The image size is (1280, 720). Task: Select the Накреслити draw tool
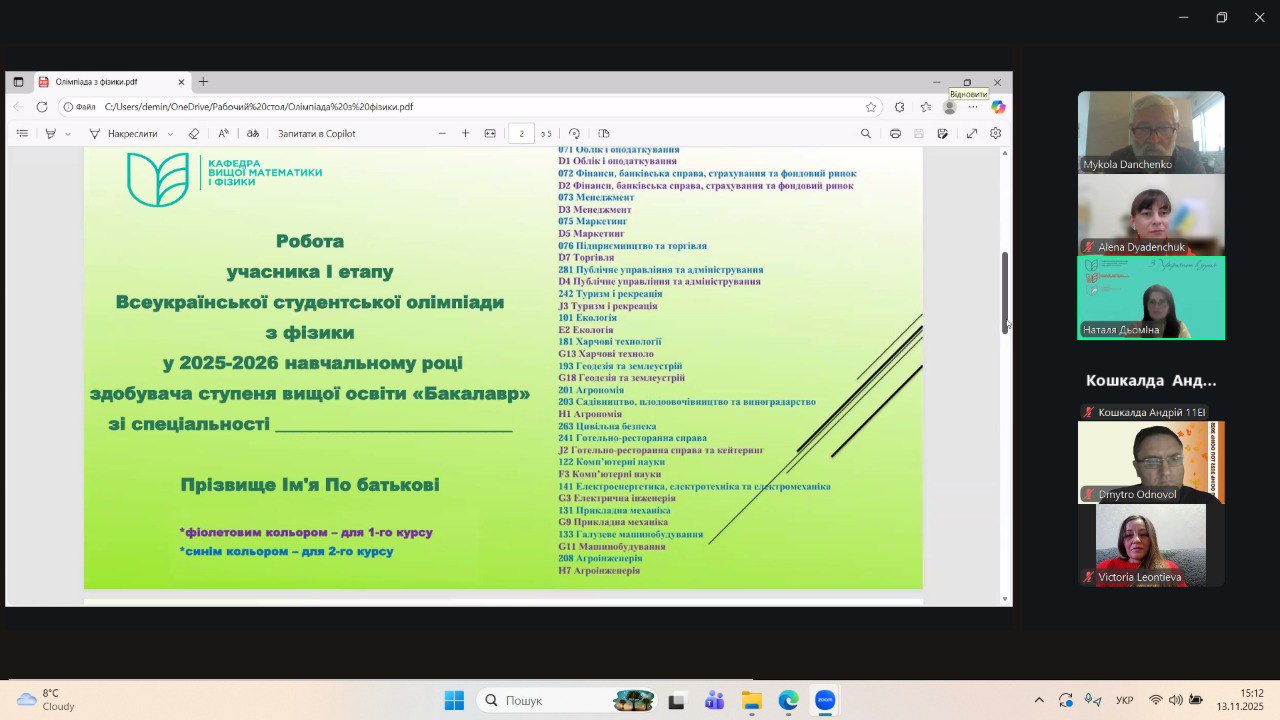click(123, 134)
